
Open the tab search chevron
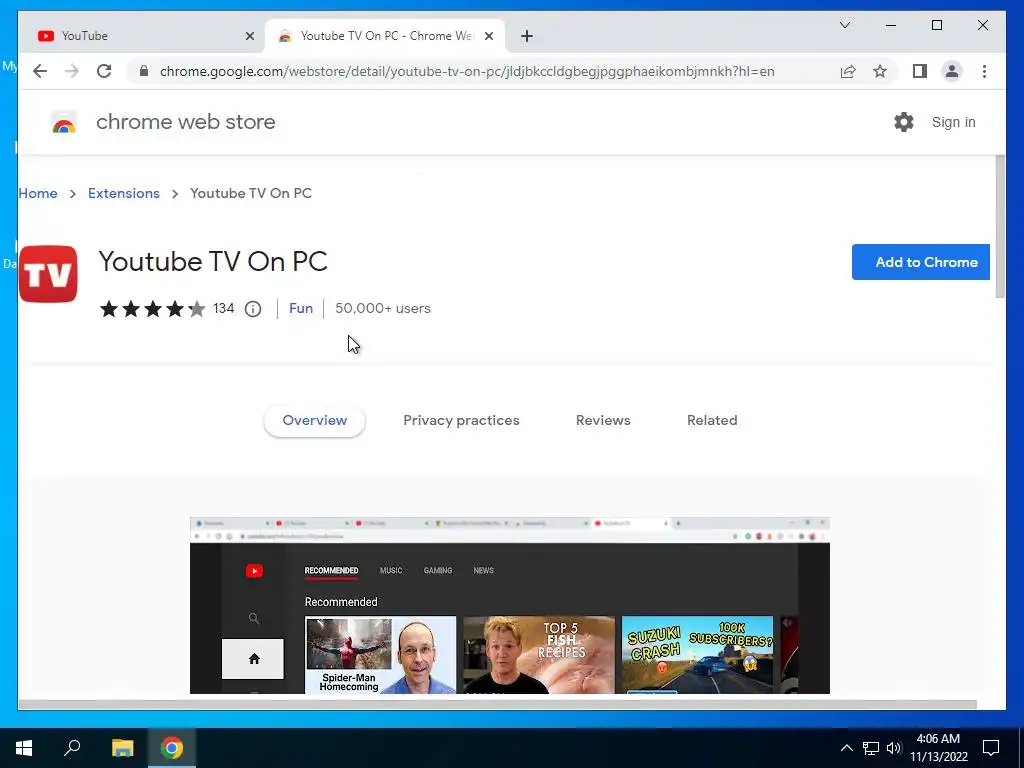coord(844,25)
